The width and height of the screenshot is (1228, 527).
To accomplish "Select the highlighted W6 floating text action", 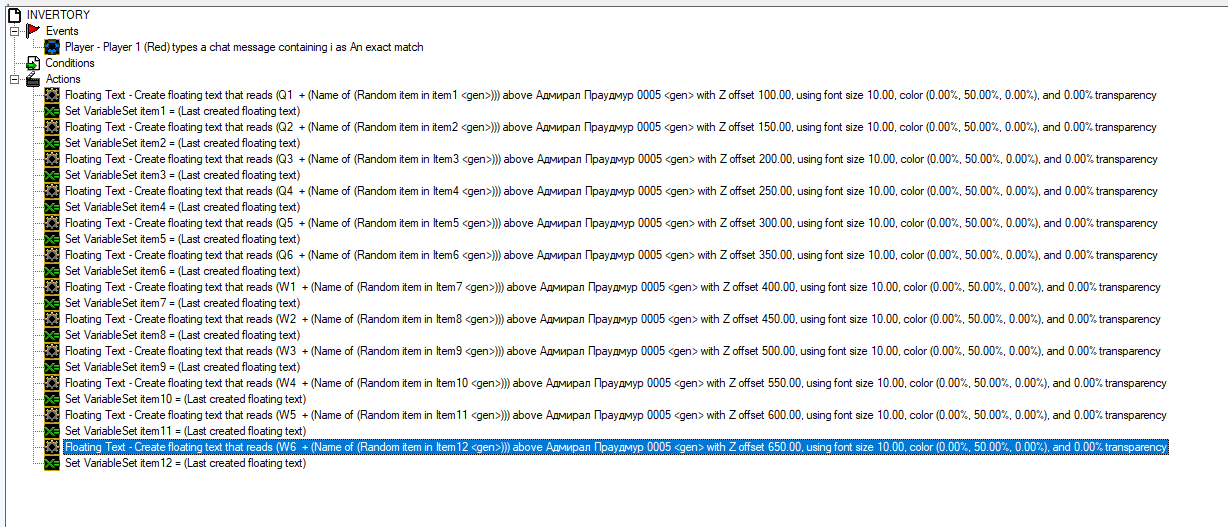I will coord(616,447).
